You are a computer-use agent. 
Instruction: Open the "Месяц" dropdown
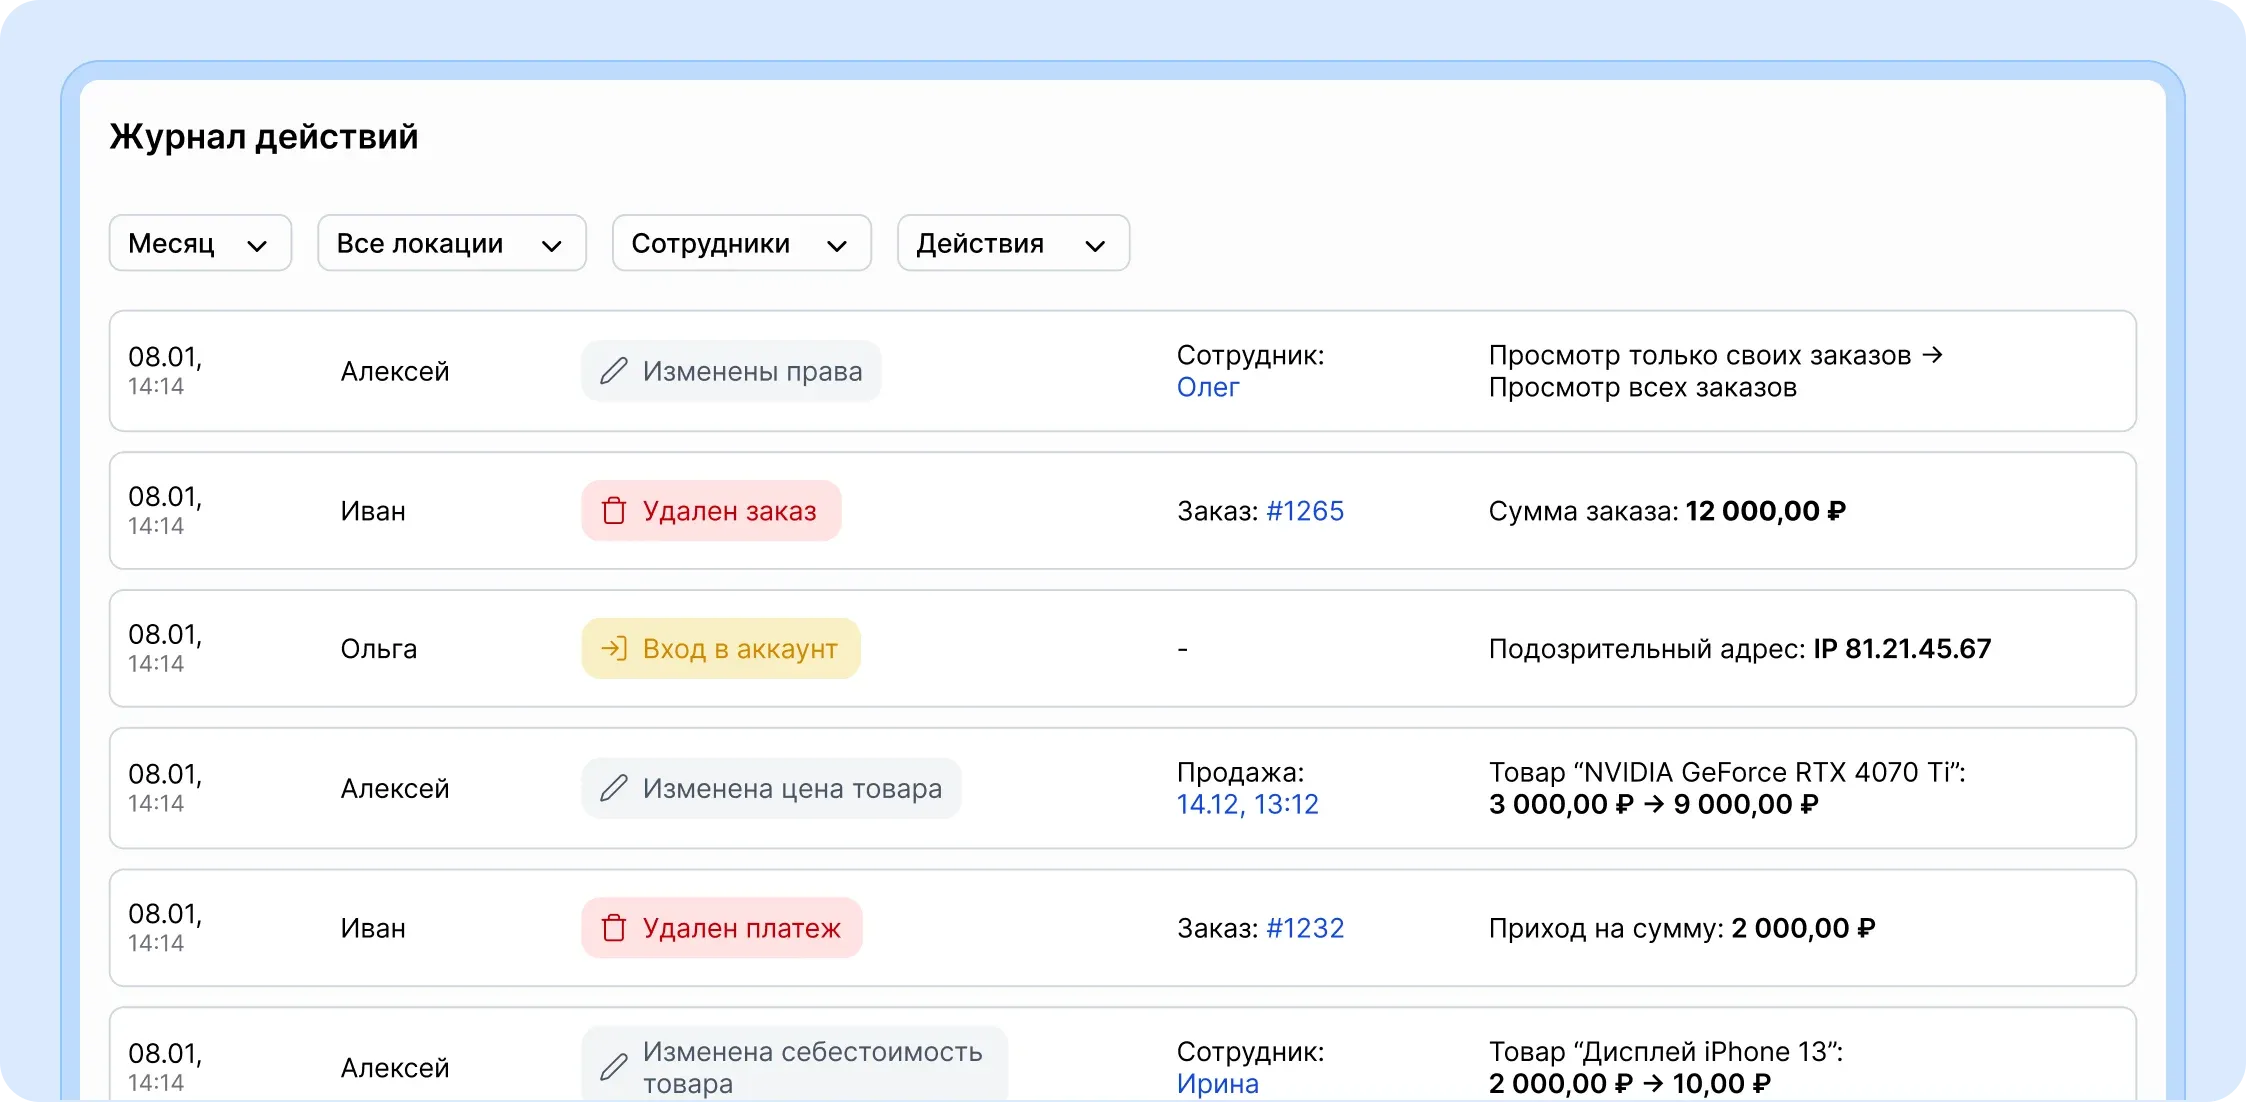[x=199, y=243]
